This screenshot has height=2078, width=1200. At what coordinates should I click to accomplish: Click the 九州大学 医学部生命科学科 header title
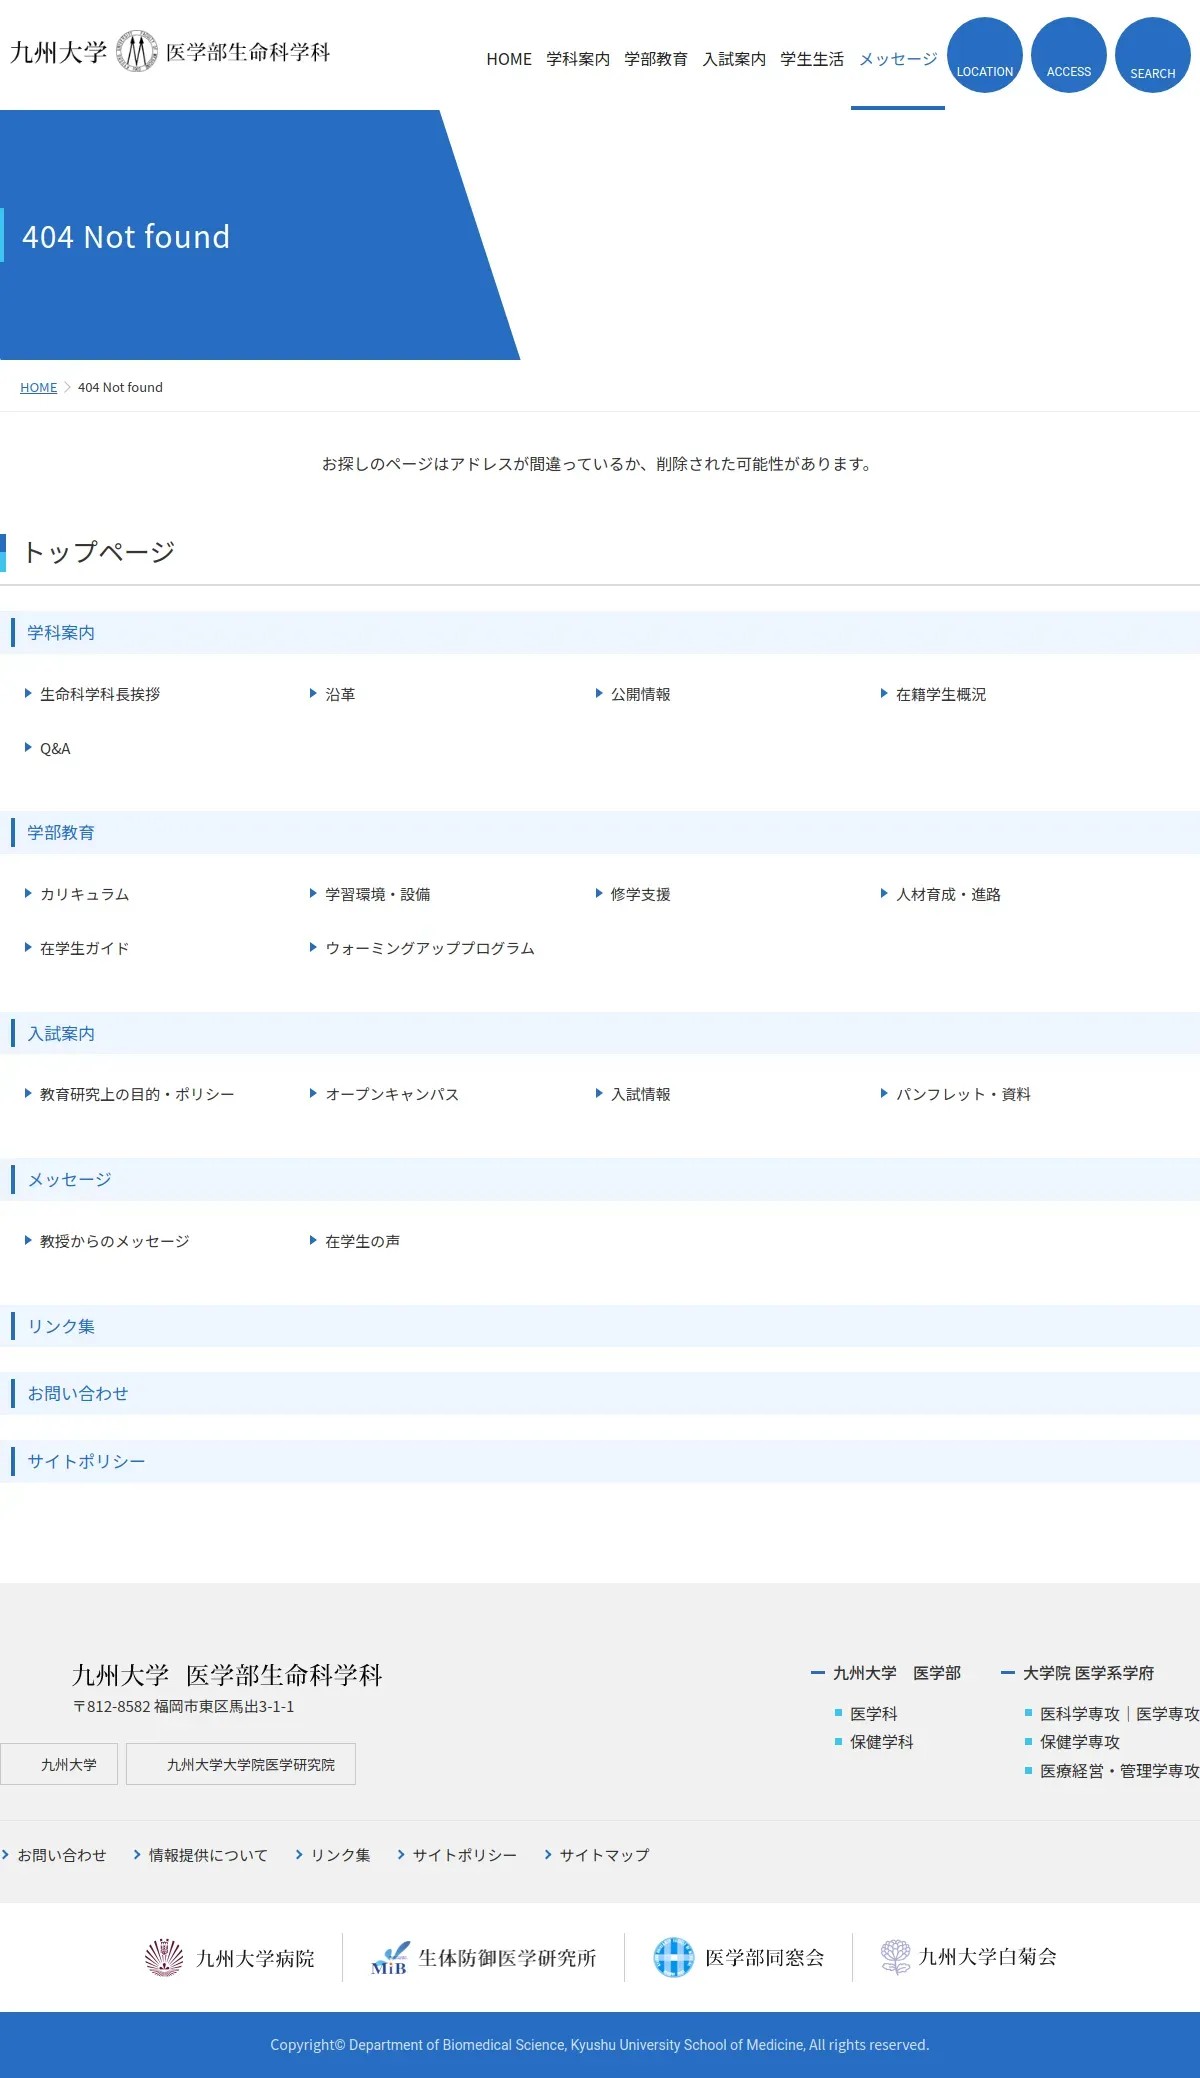click(x=170, y=51)
